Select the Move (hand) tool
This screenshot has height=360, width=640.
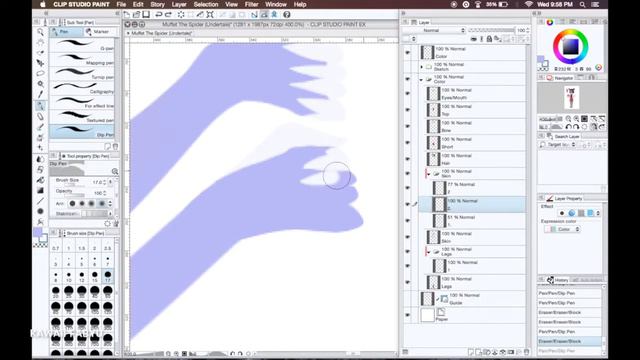pyautogui.click(x=40, y=42)
